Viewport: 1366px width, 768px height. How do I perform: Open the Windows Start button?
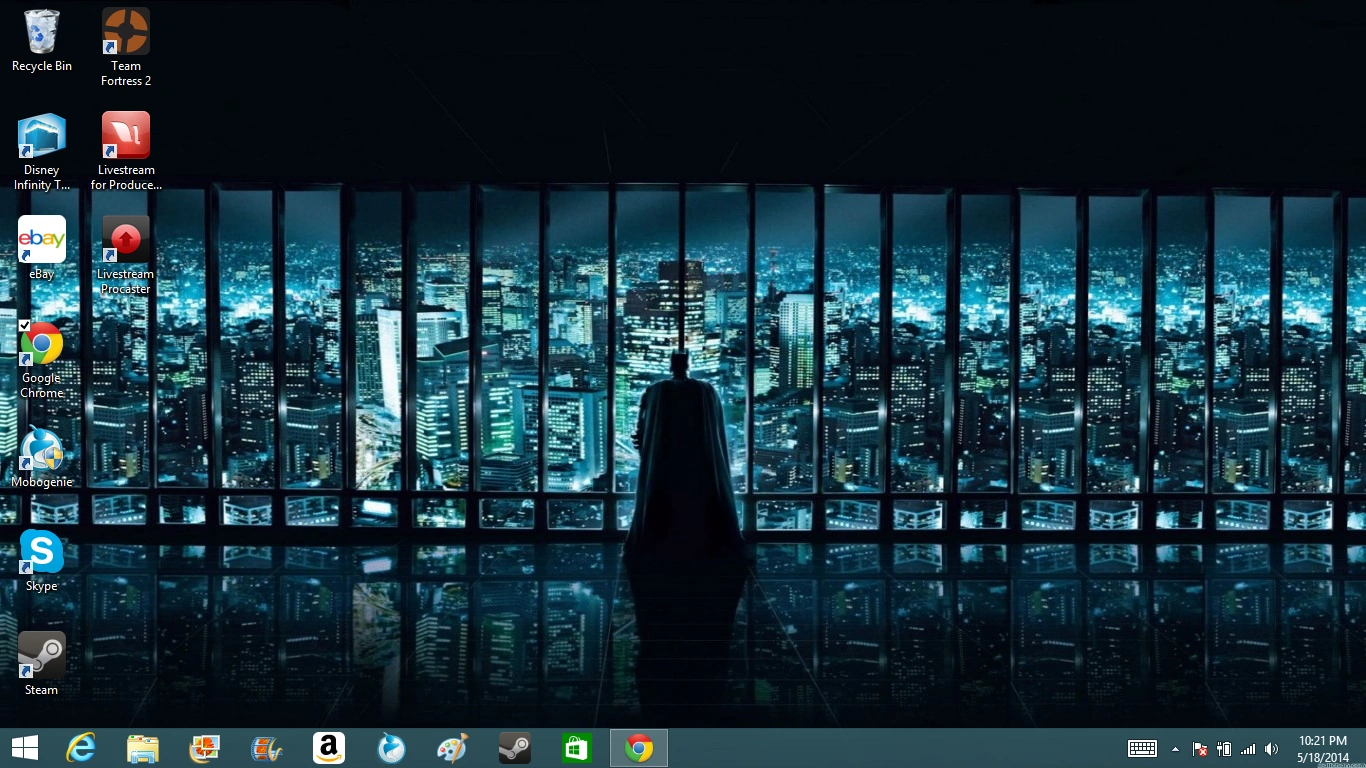[25, 748]
